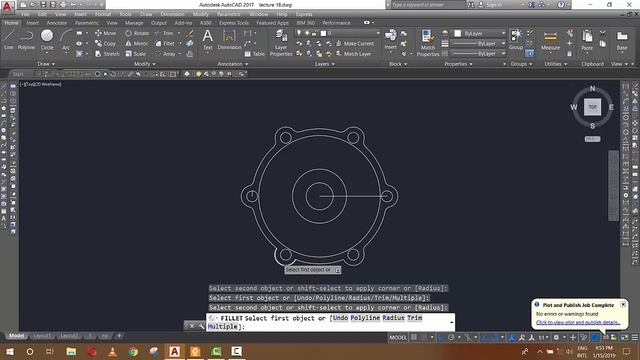Open File Explorer from taskbar
This screenshot has width=640, height=360.
point(71,351)
